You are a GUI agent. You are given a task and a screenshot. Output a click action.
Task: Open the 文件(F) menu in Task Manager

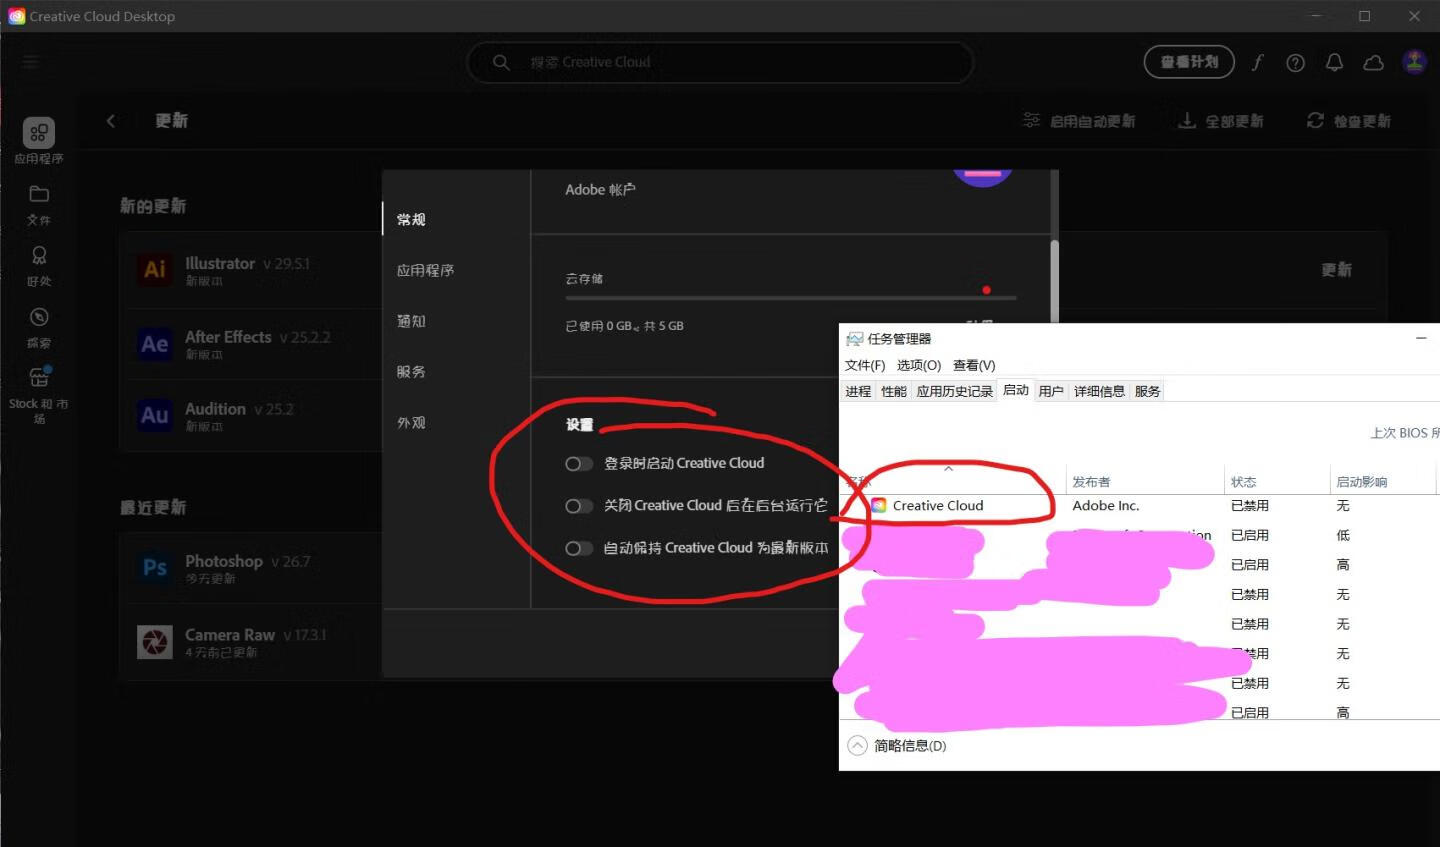coord(865,365)
